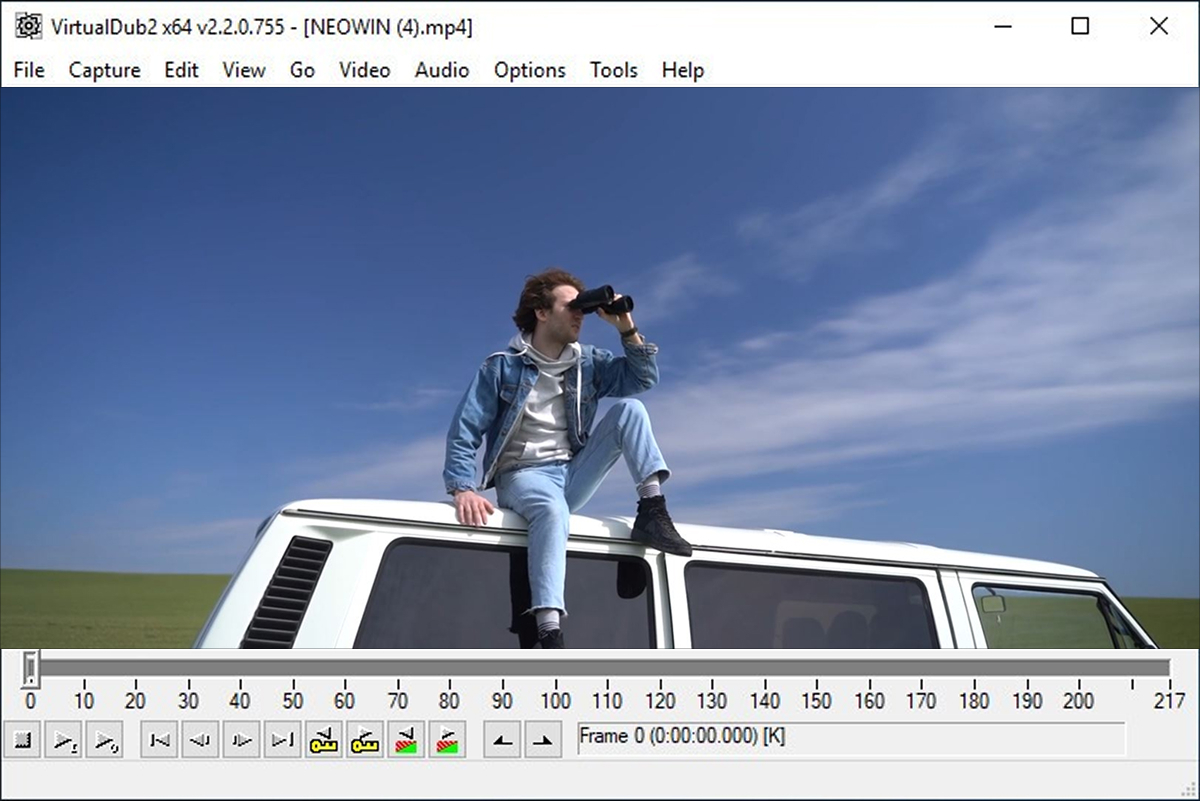Click the Frame 0 position readout field

[x=851, y=738]
